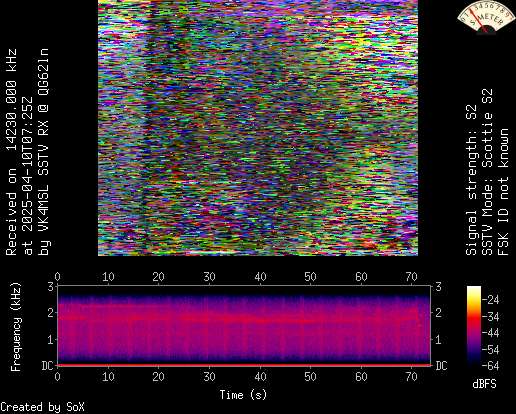Image resolution: width=516 pixels, height=414 pixels.
Task: Click the 'Signal strength: S2' text
Action: 472,180
